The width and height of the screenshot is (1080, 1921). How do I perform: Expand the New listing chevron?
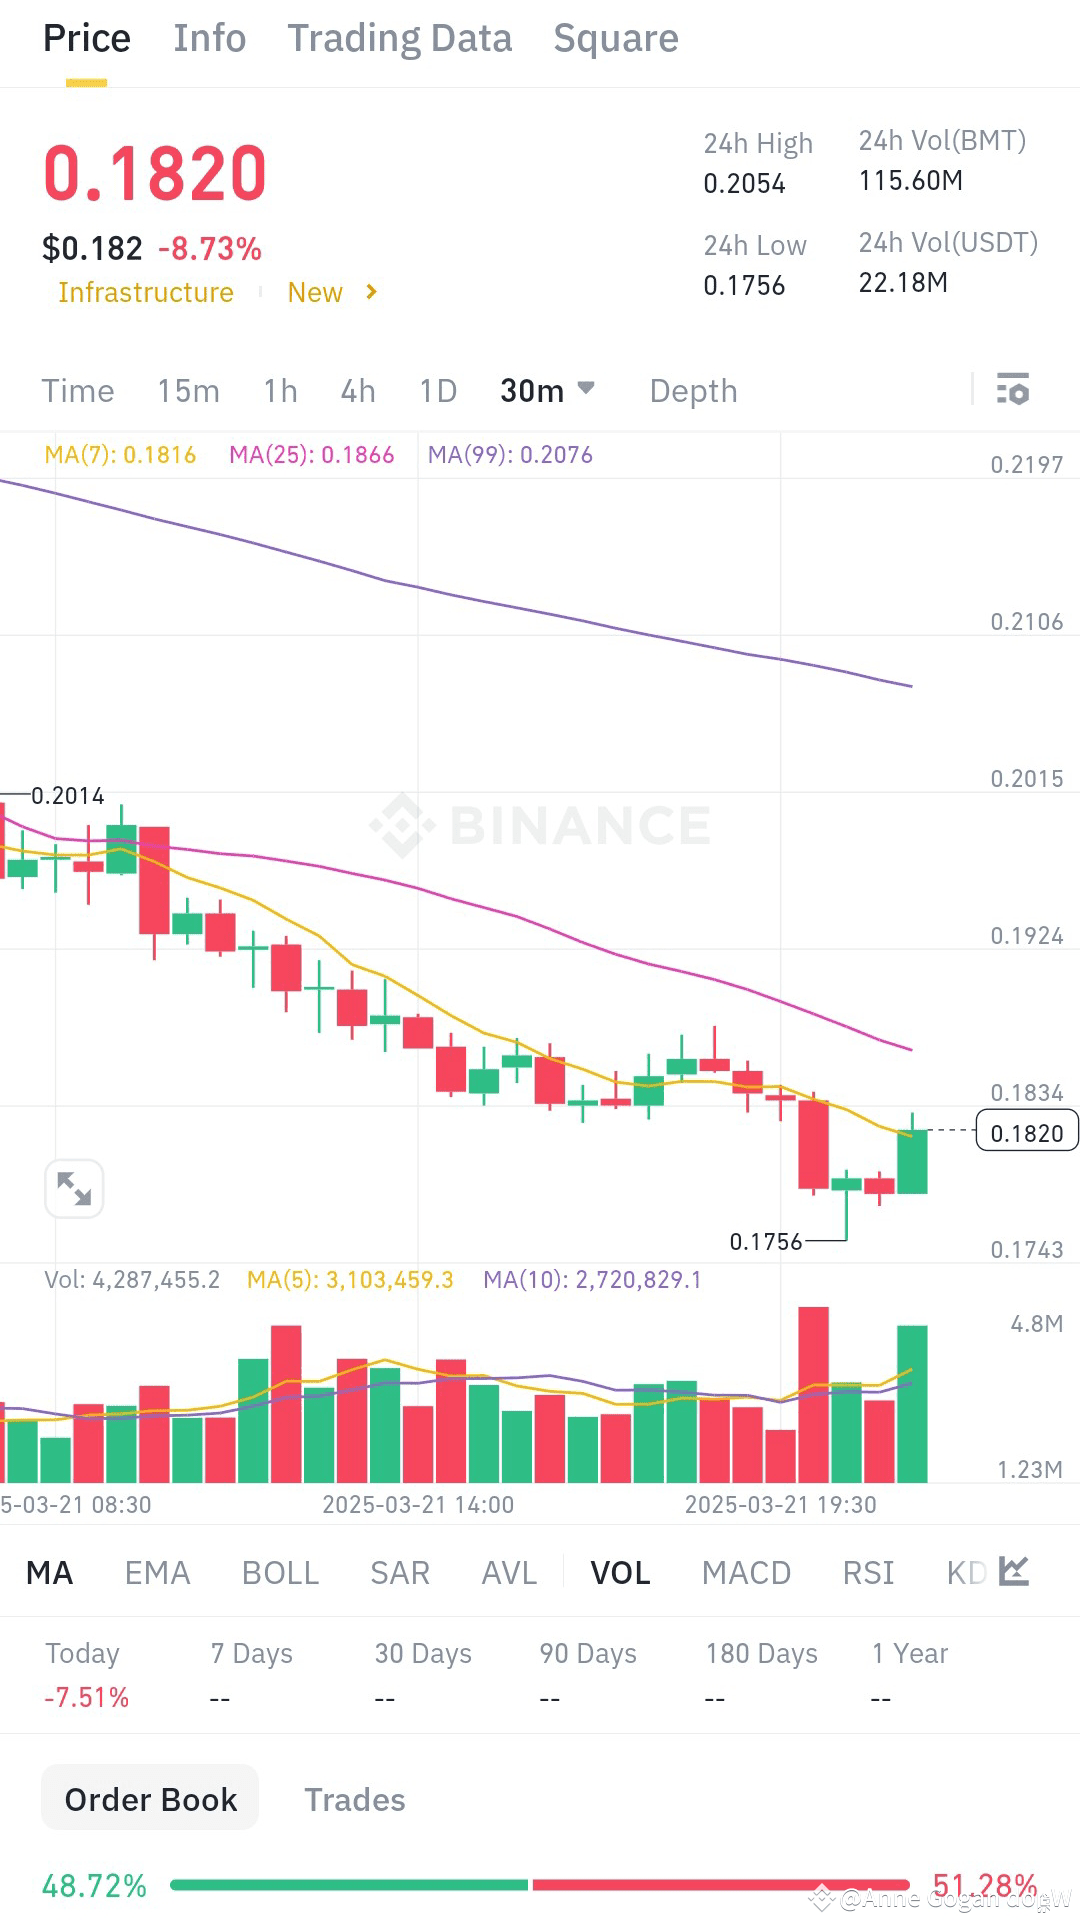[x=371, y=292]
